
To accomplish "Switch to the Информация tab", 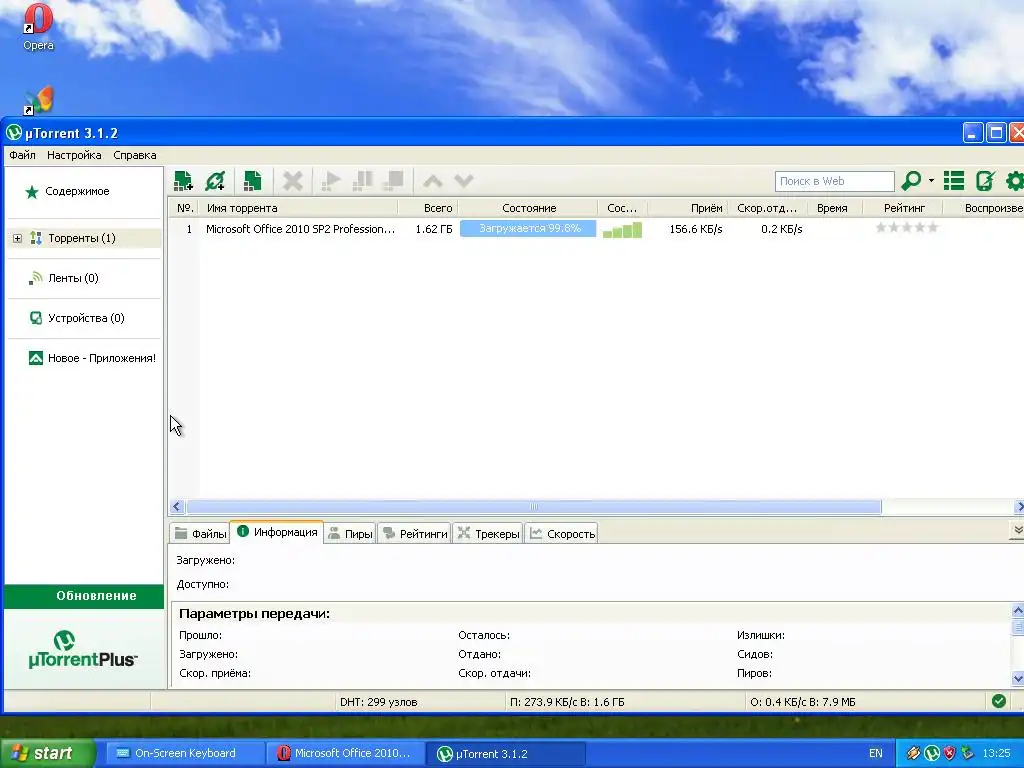I will pyautogui.click(x=277, y=532).
